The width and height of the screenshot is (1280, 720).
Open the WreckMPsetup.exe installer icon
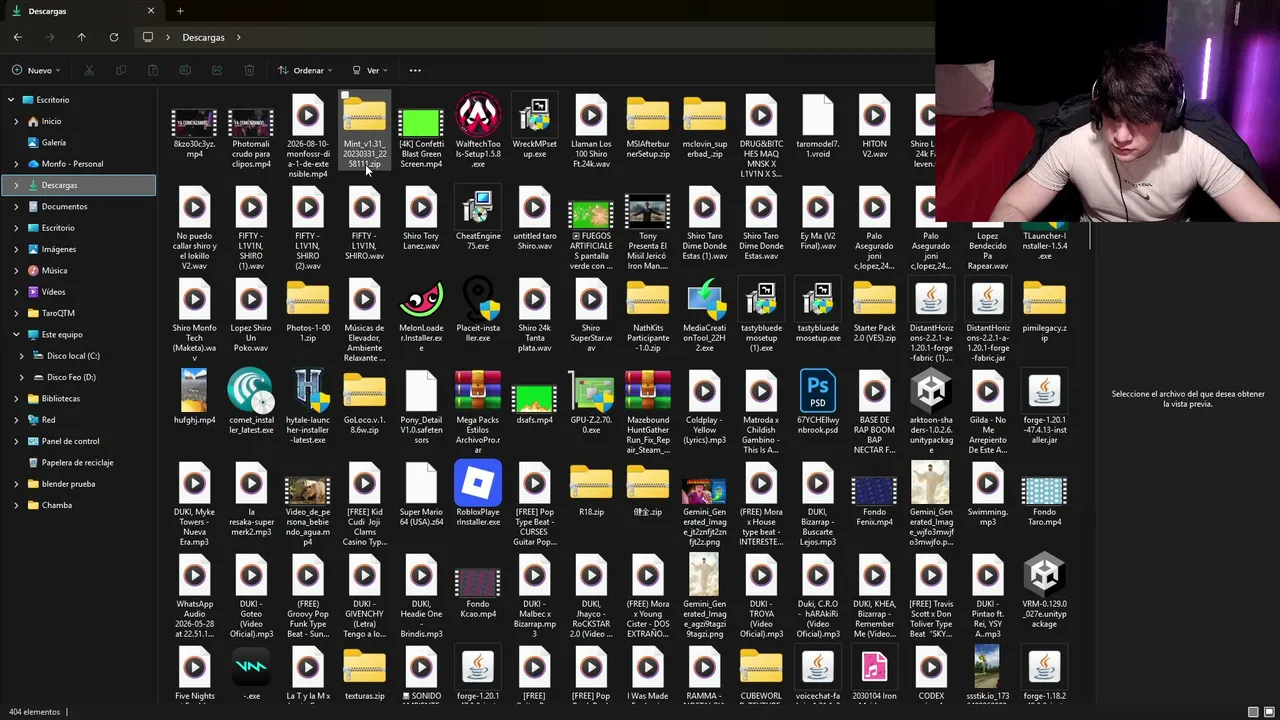tap(534, 116)
